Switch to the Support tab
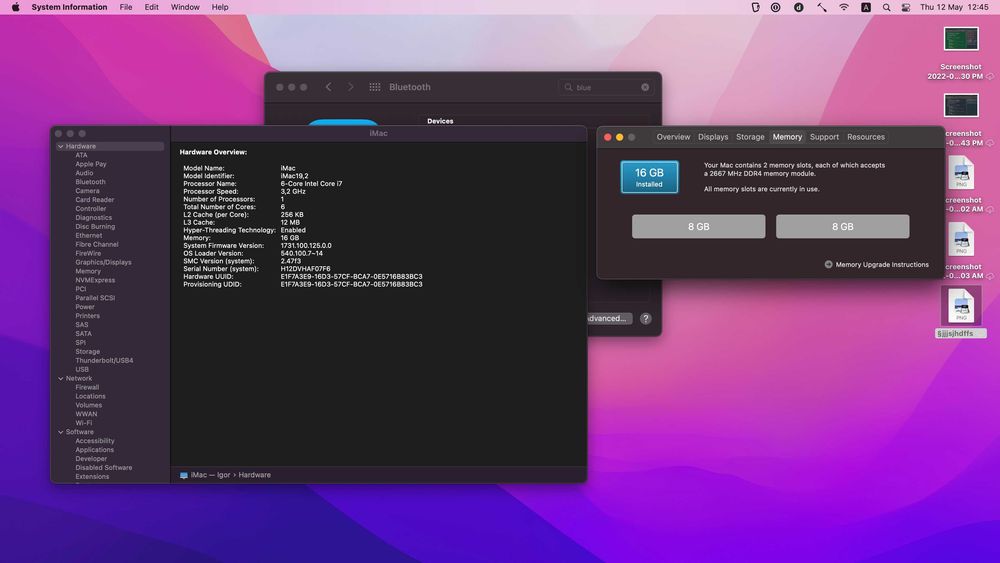The image size is (1000, 563). point(824,136)
